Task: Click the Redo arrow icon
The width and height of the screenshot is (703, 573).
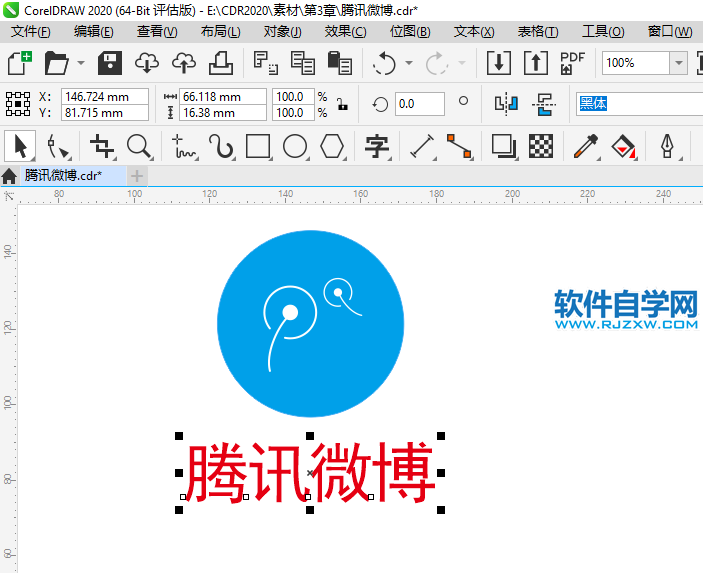Action: (x=437, y=63)
